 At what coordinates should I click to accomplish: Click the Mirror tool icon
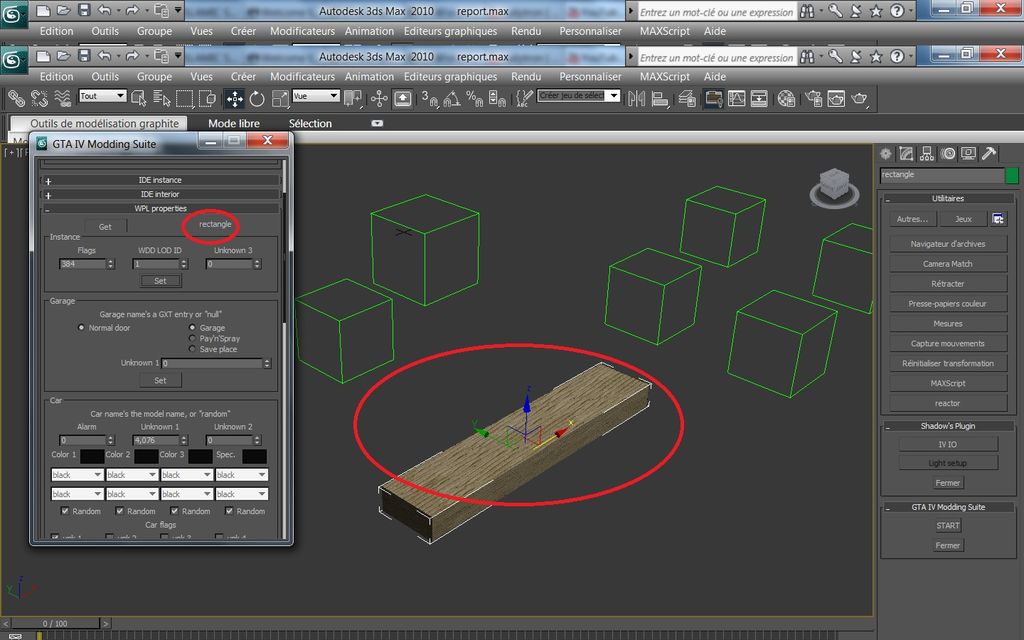click(636, 99)
